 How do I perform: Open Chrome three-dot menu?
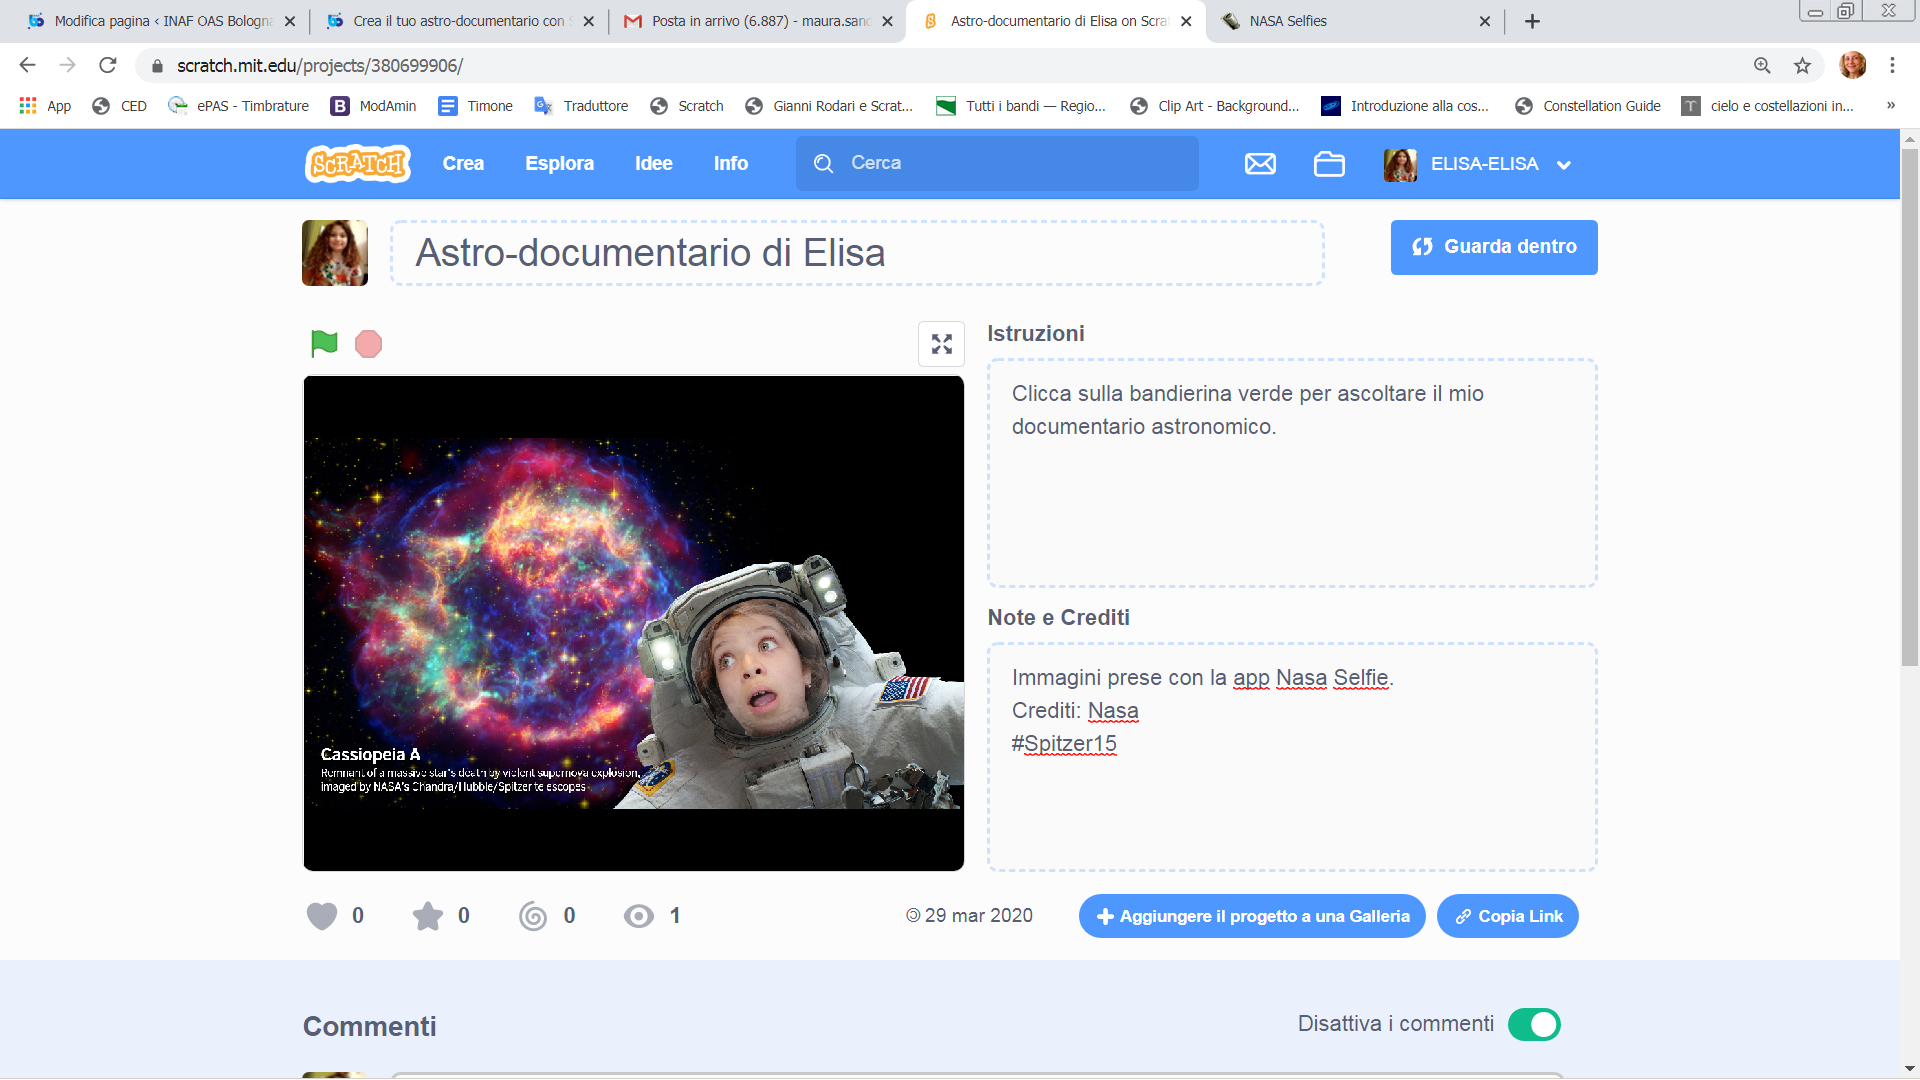pyautogui.click(x=1892, y=66)
